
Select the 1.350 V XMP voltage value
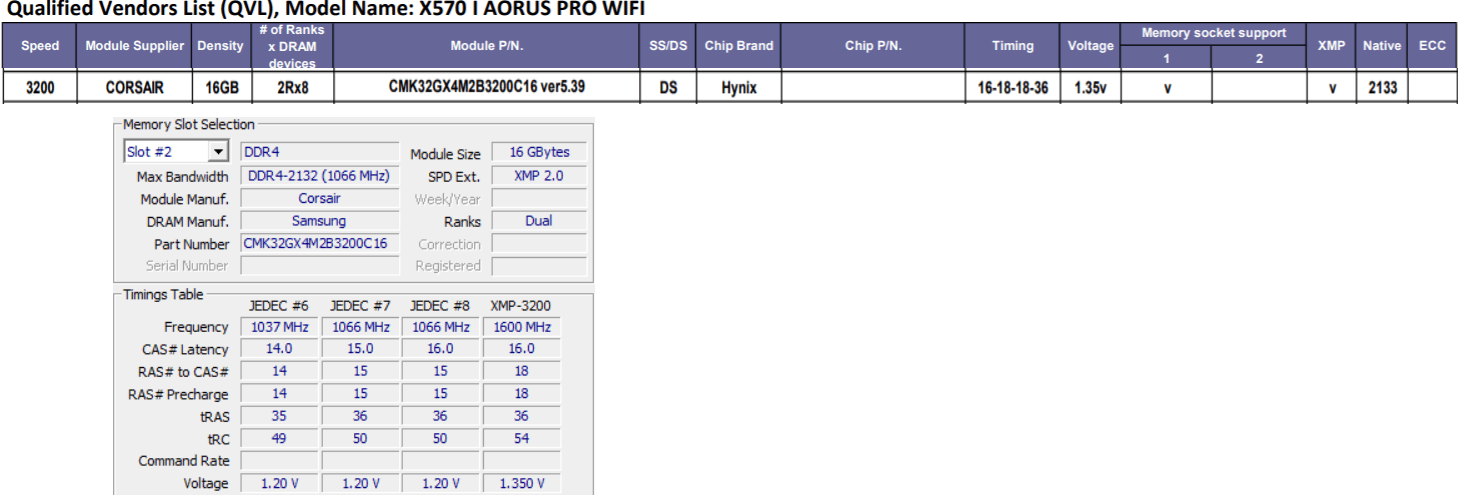point(521,483)
